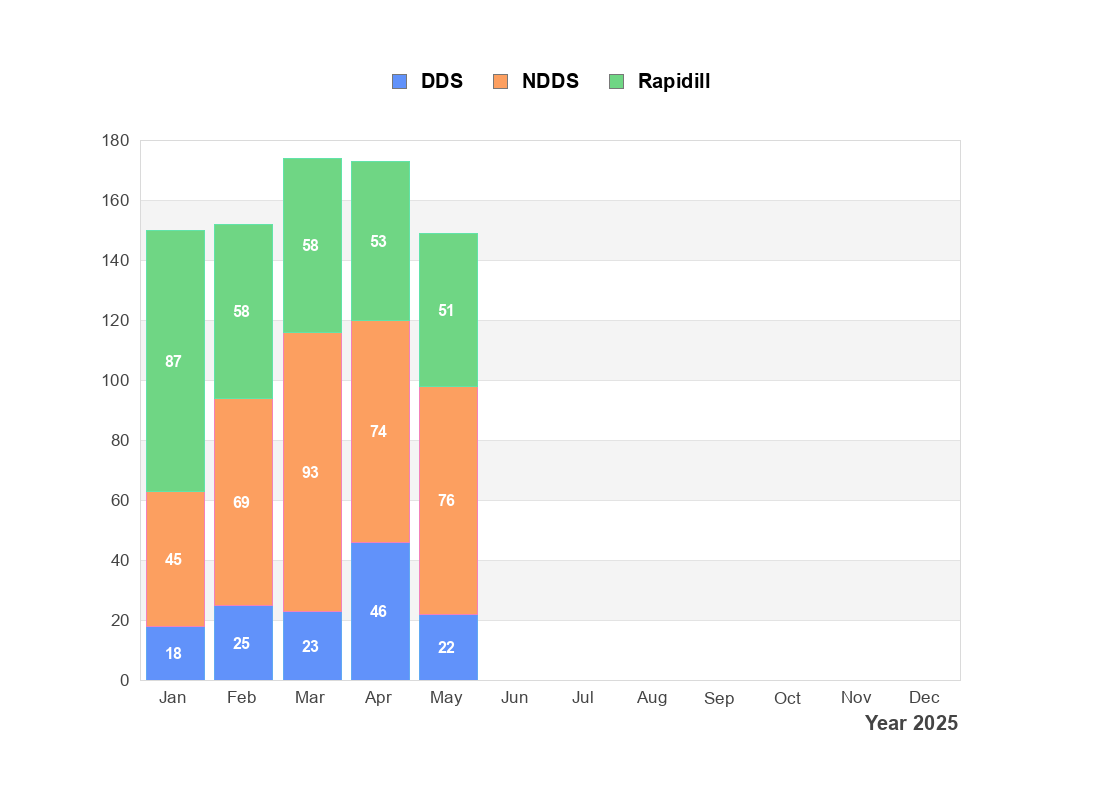Click February's green Rapidill segment valued 58
The image size is (1100, 800).
tap(243, 312)
